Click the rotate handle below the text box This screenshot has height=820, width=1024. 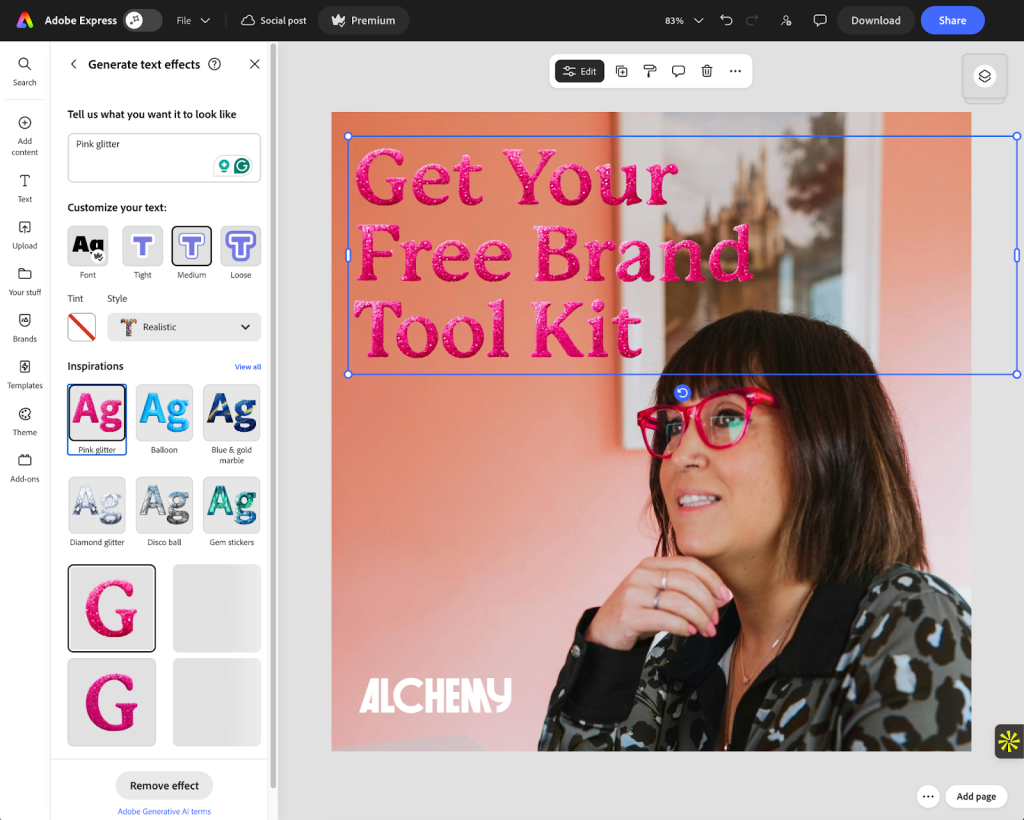[682, 392]
